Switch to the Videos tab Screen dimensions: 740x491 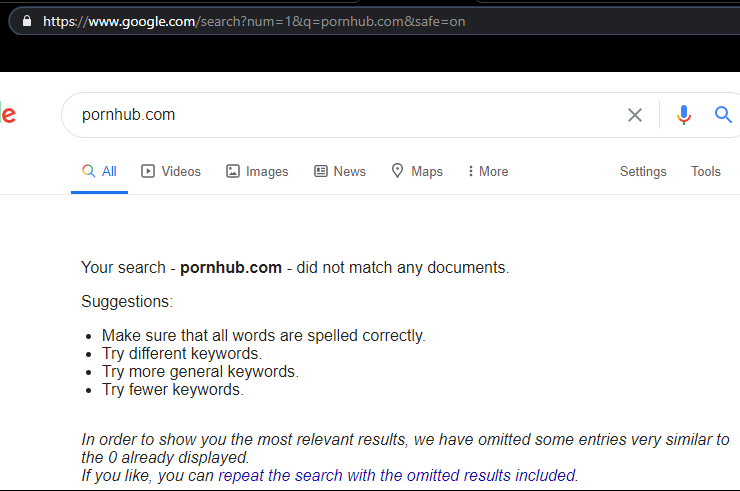[x=171, y=171]
